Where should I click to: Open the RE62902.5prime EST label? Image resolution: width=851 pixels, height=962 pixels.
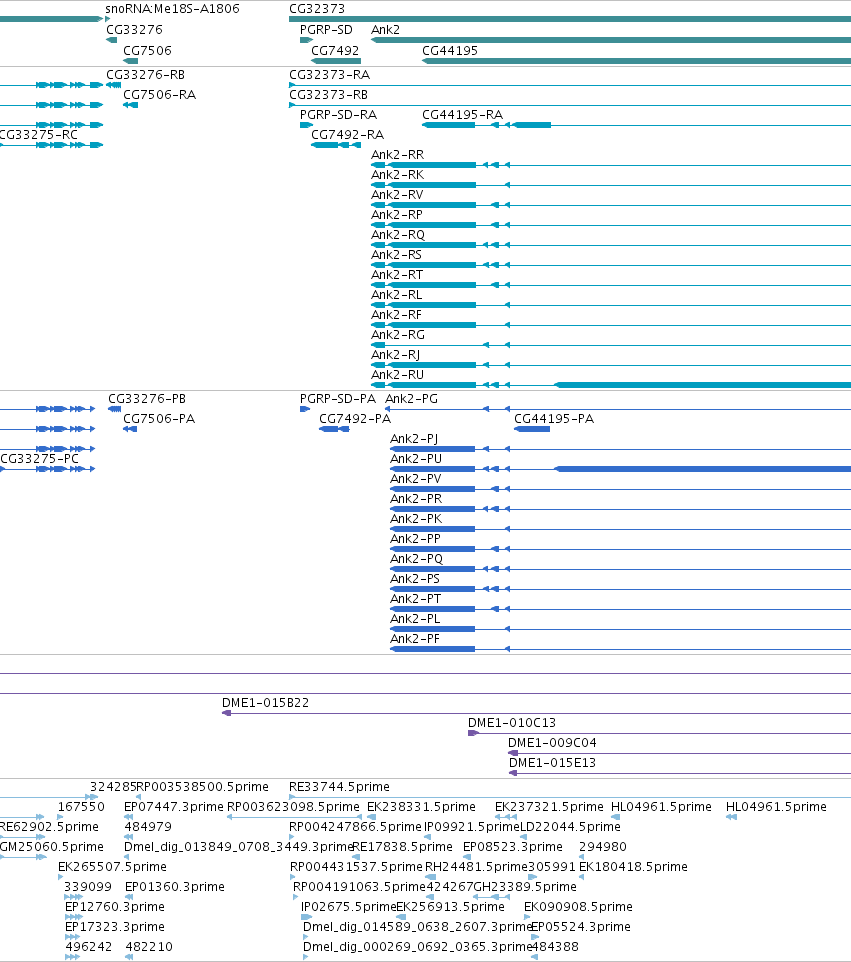pos(49,827)
